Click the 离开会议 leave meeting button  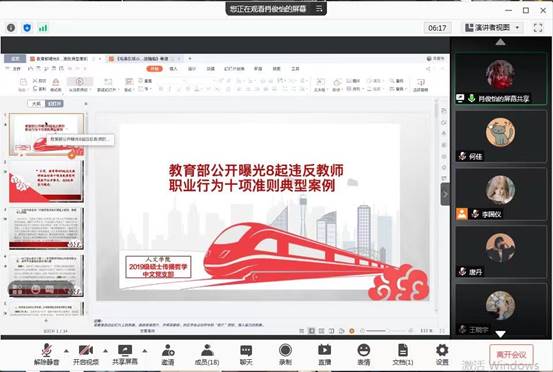511,354
